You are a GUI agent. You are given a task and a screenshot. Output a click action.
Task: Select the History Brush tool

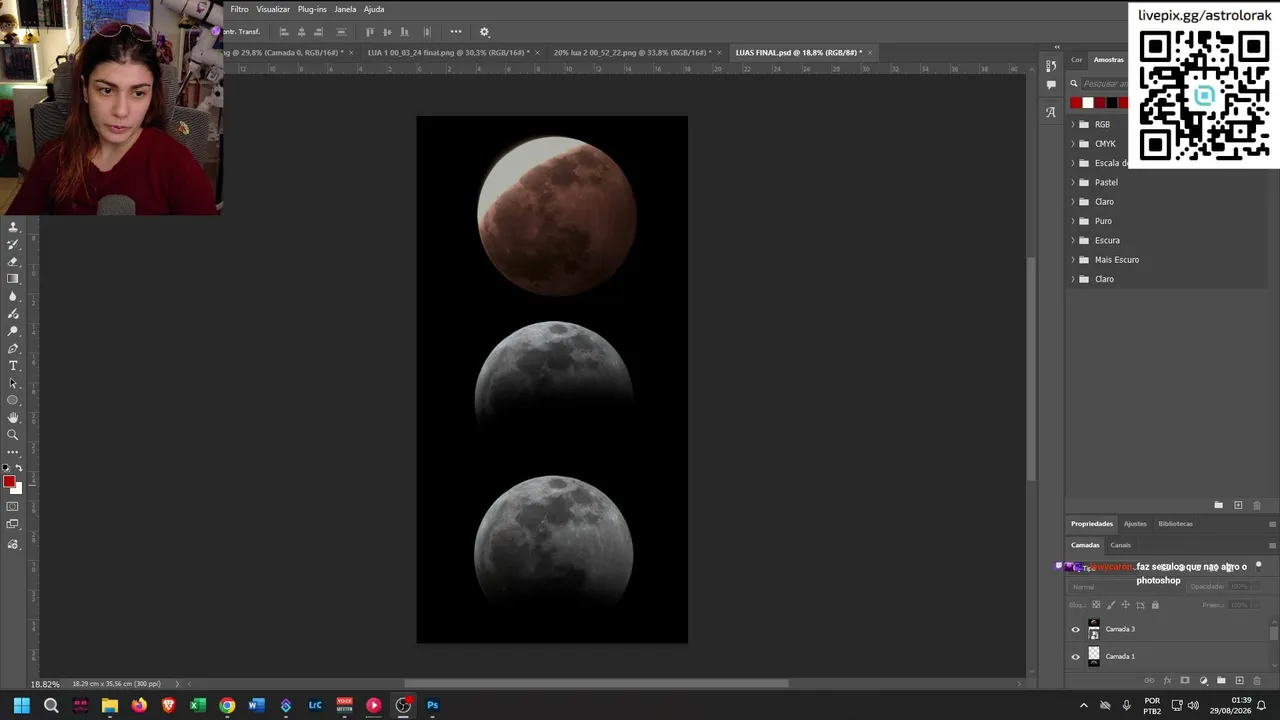(13, 244)
